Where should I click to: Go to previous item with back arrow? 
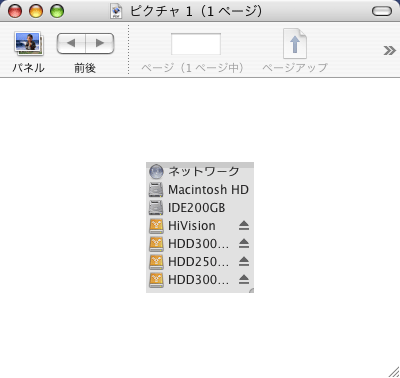coord(71,43)
